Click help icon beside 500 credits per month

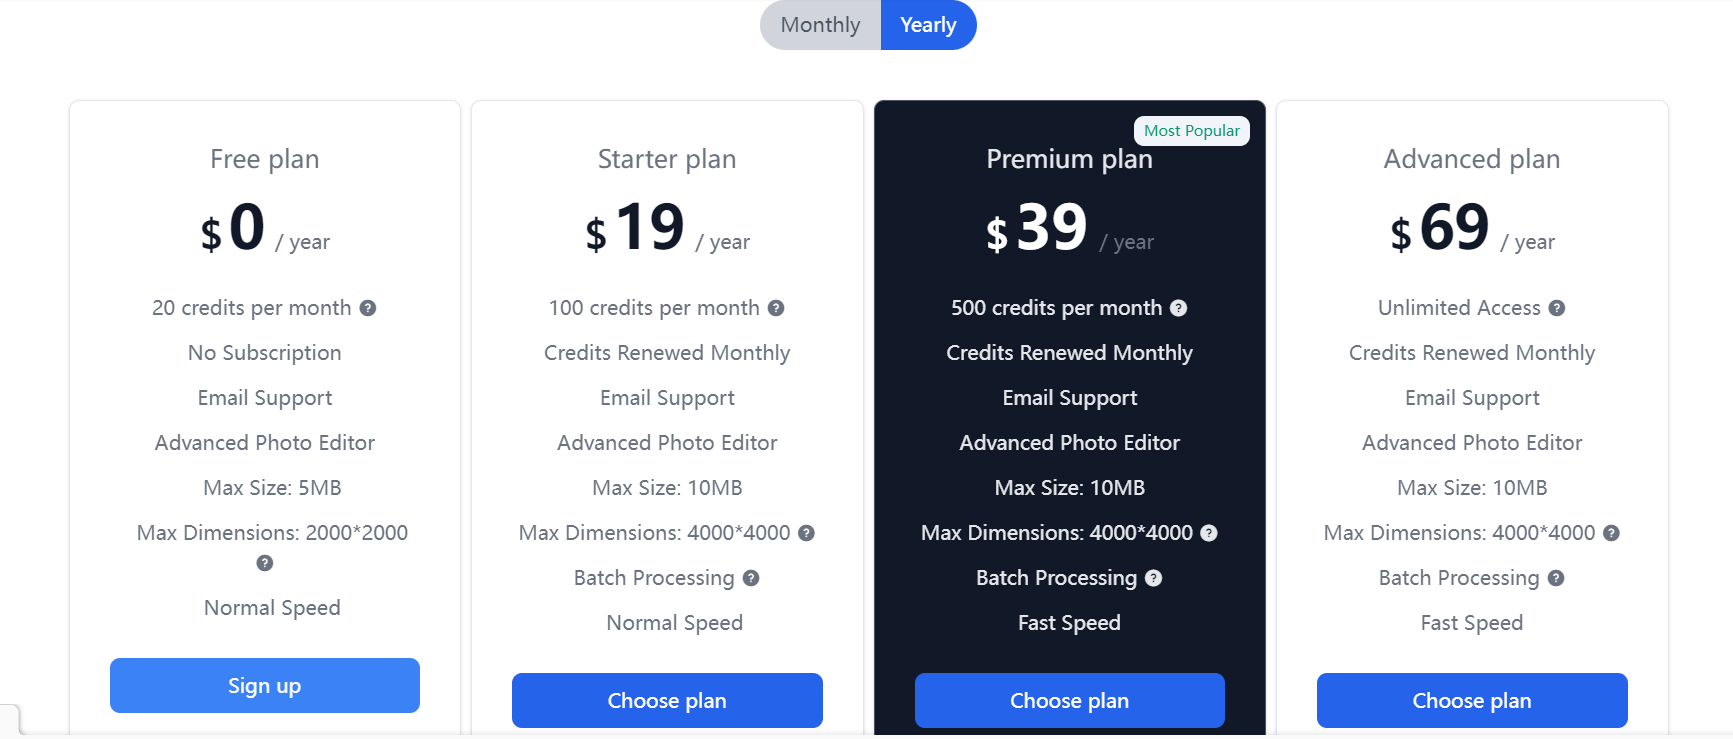[x=1179, y=308]
